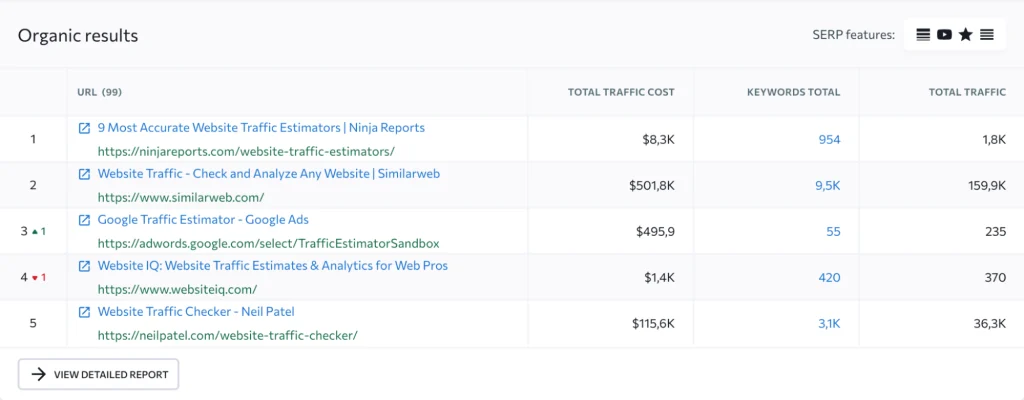Open keywords total 954 link
The image size is (1024, 400).
[829, 139]
